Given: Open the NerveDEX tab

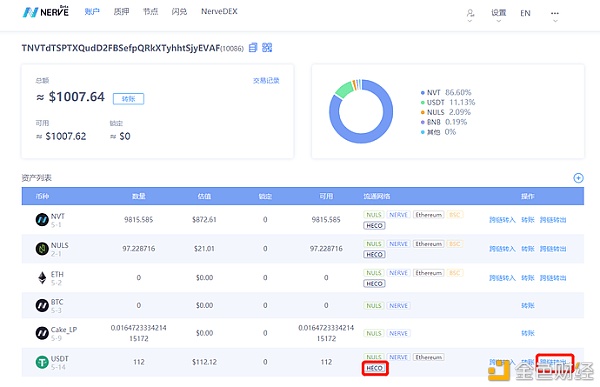Looking at the screenshot, I should pyautogui.click(x=219, y=11).
